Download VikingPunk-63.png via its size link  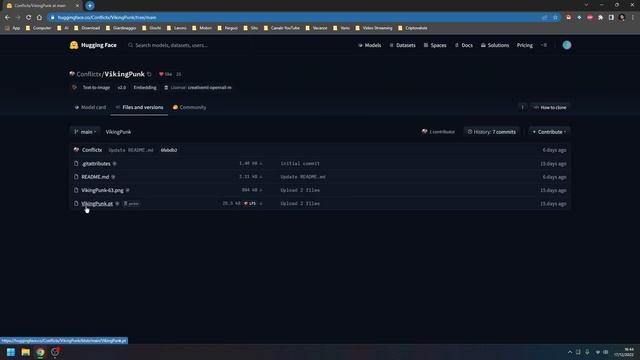coord(252,190)
